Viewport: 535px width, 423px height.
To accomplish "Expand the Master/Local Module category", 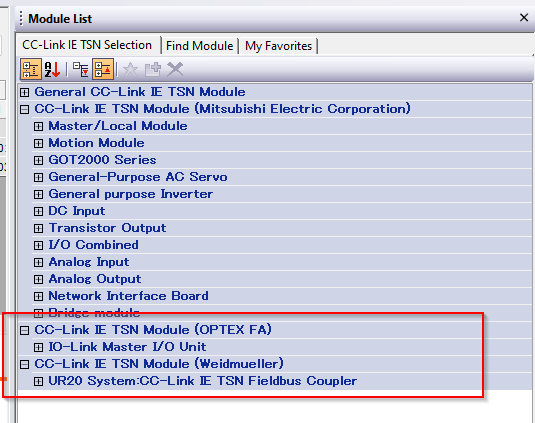I will click(x=38, y=126).
